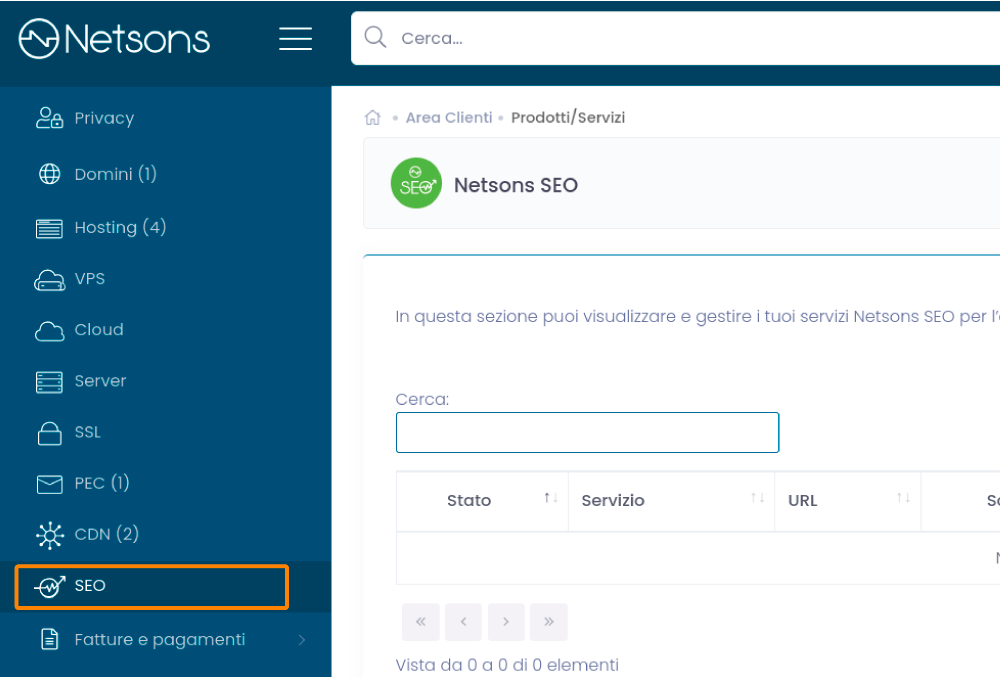Click the Fatture e pagamenti document icon
This screenshot has height=677, width=1000.
[x=49, y=639]
